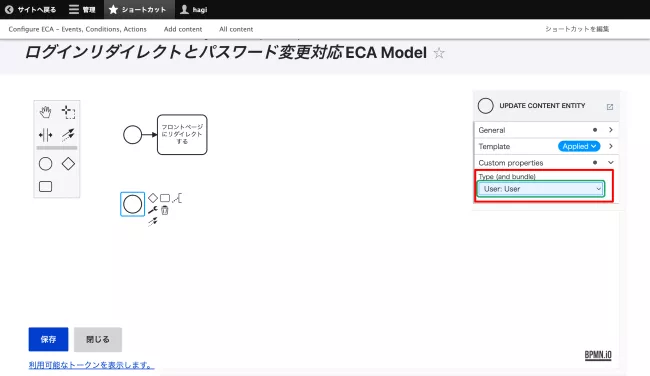Select the upper start event circle
The image size is (650, 376).
click(133, 135)
